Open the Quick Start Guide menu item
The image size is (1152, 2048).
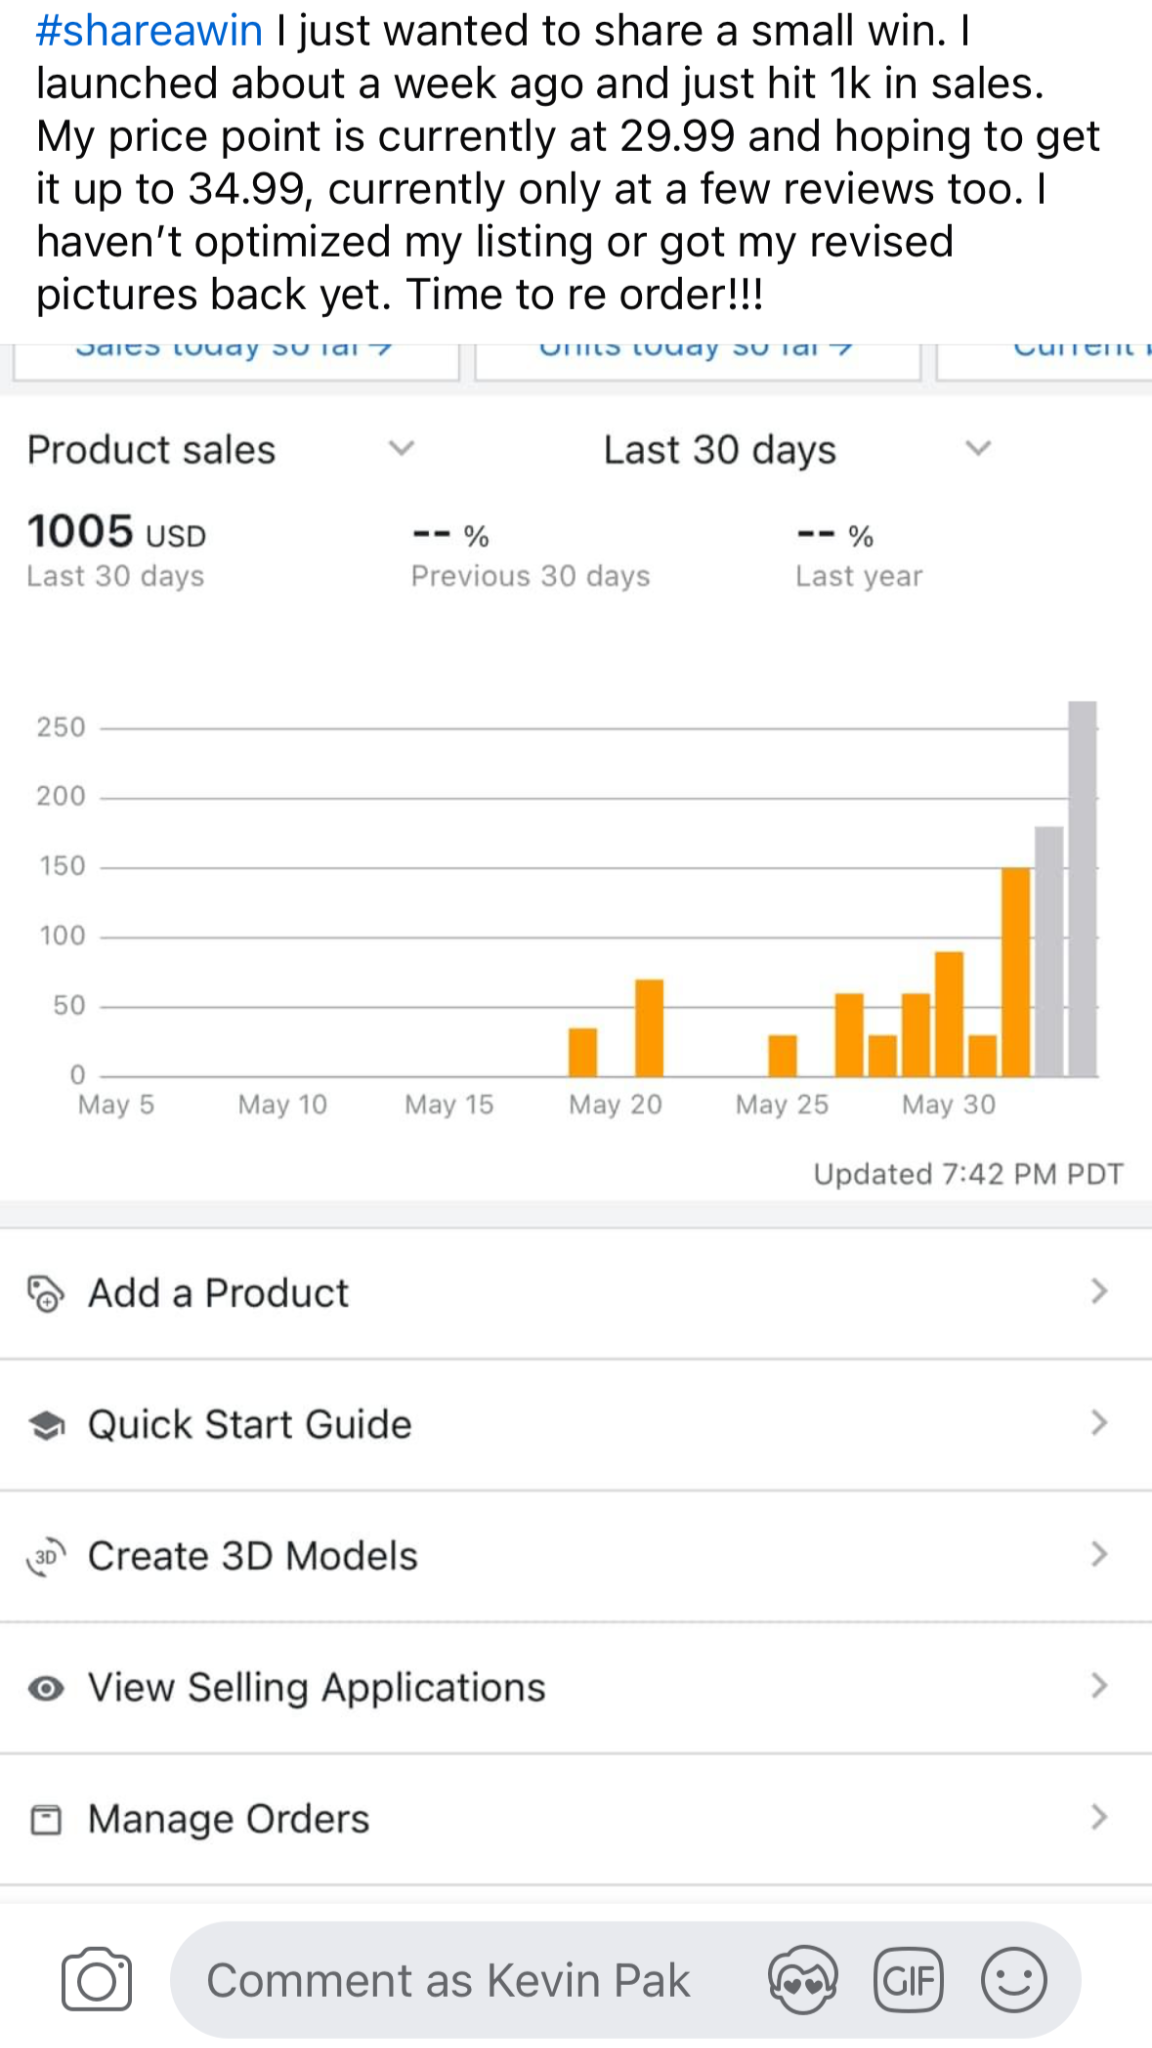250,1425
